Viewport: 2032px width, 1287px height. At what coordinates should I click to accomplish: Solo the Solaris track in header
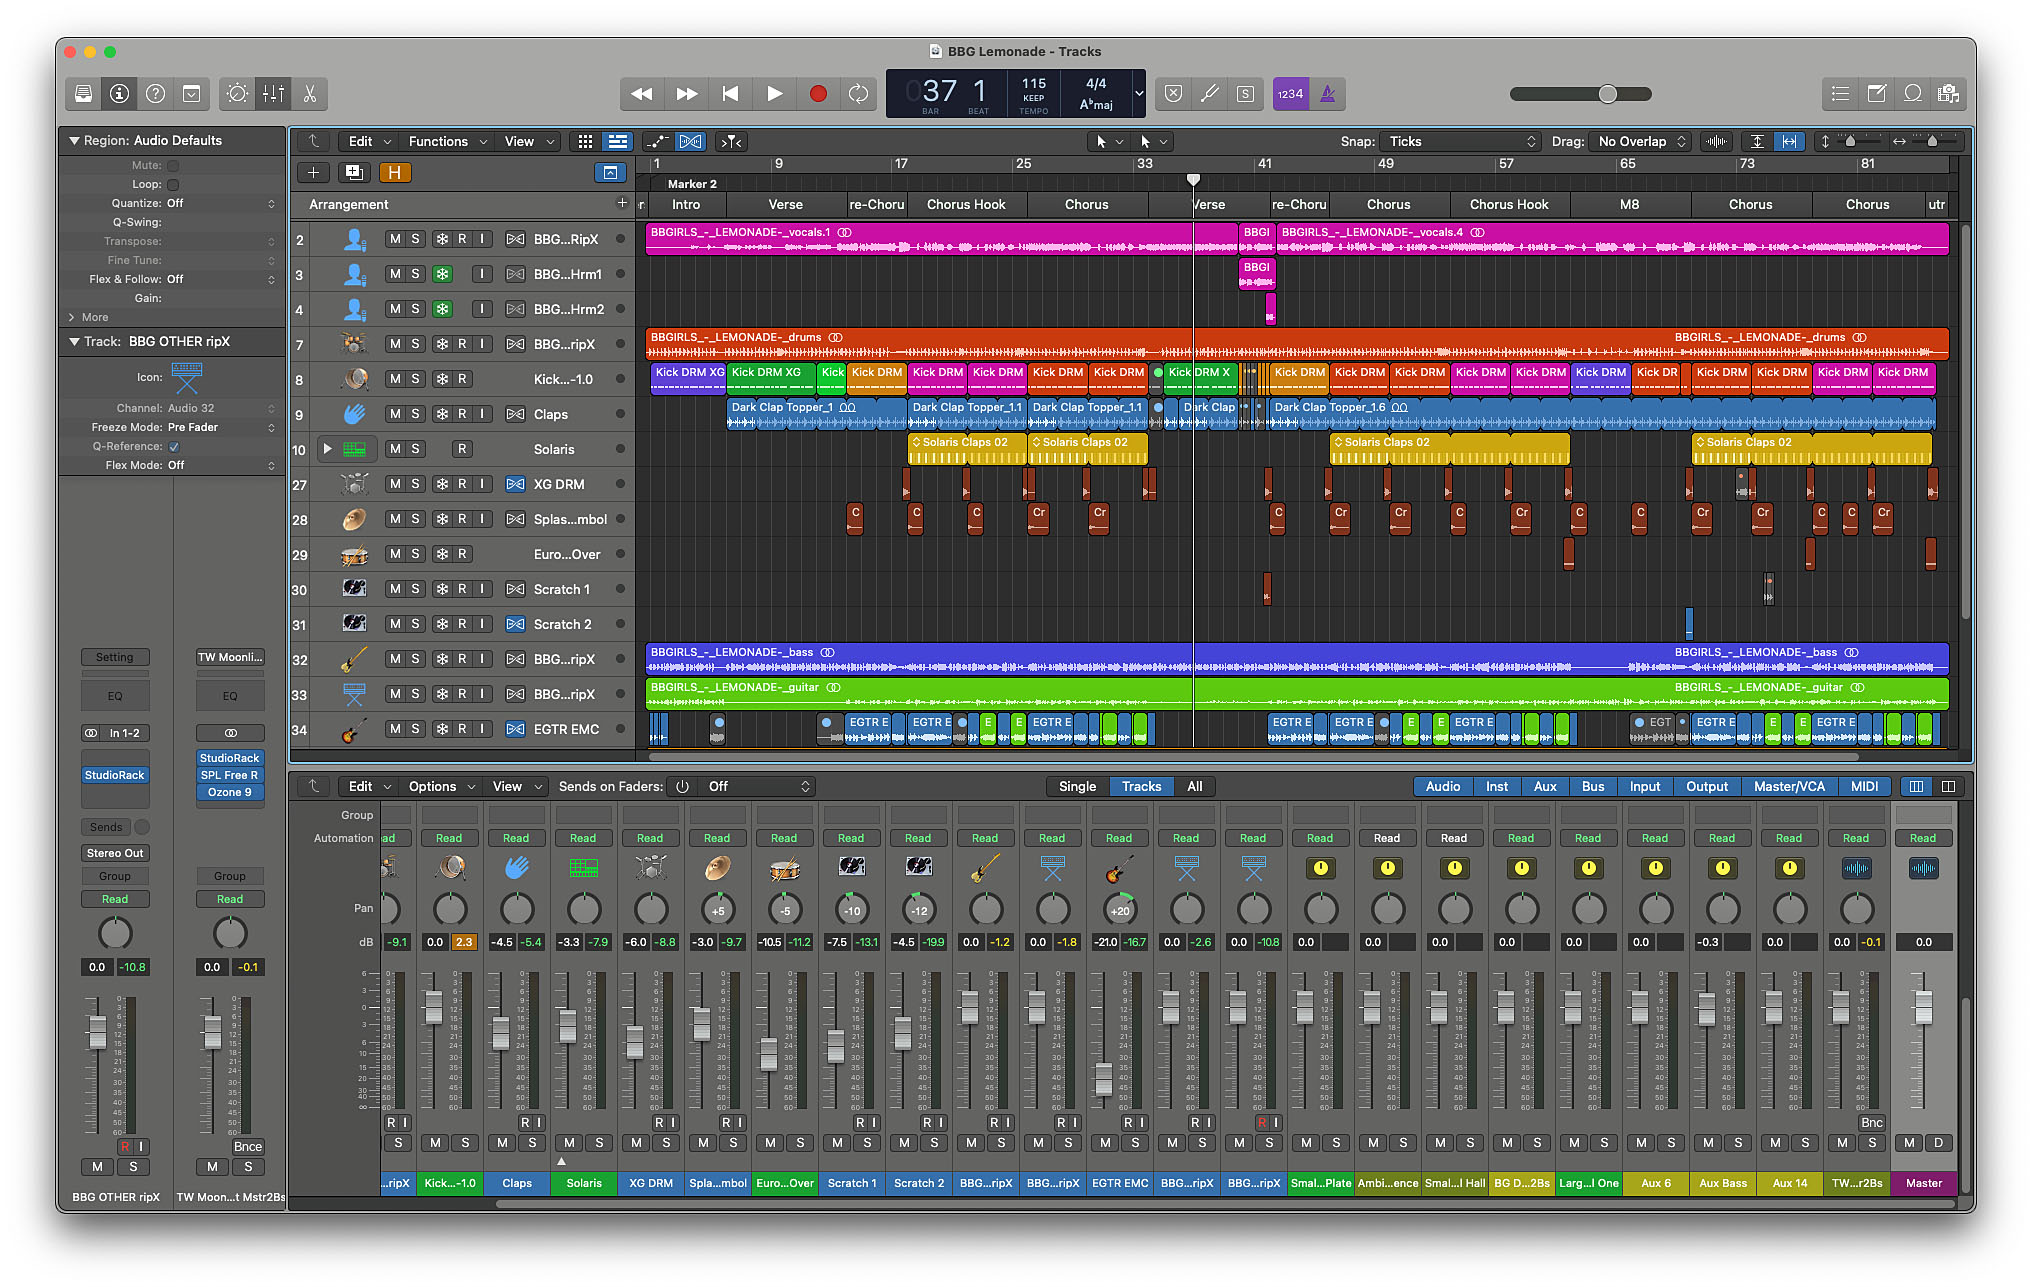tap(416, 449)
